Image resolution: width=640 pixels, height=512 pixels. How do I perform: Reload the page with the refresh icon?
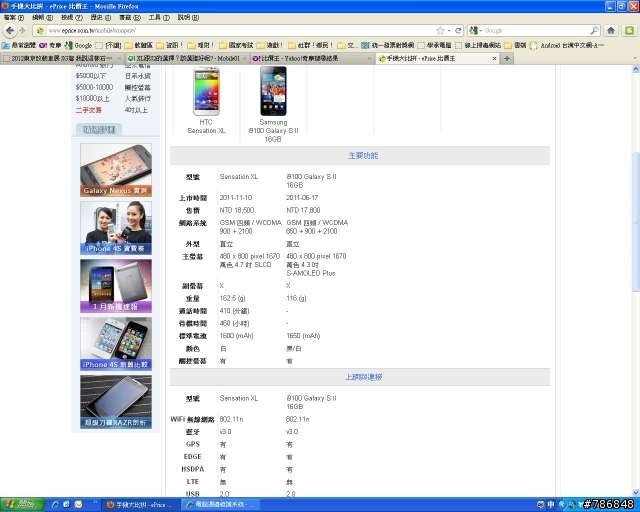point(458,31)
